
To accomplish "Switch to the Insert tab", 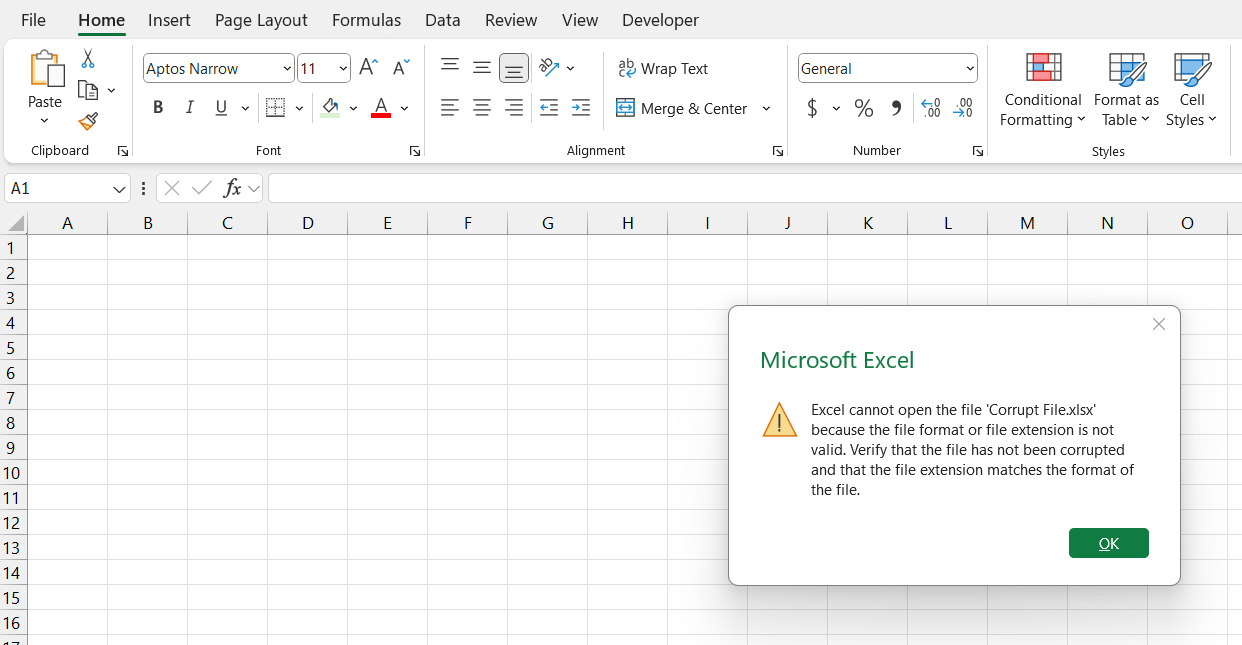I will click(170, 20).
